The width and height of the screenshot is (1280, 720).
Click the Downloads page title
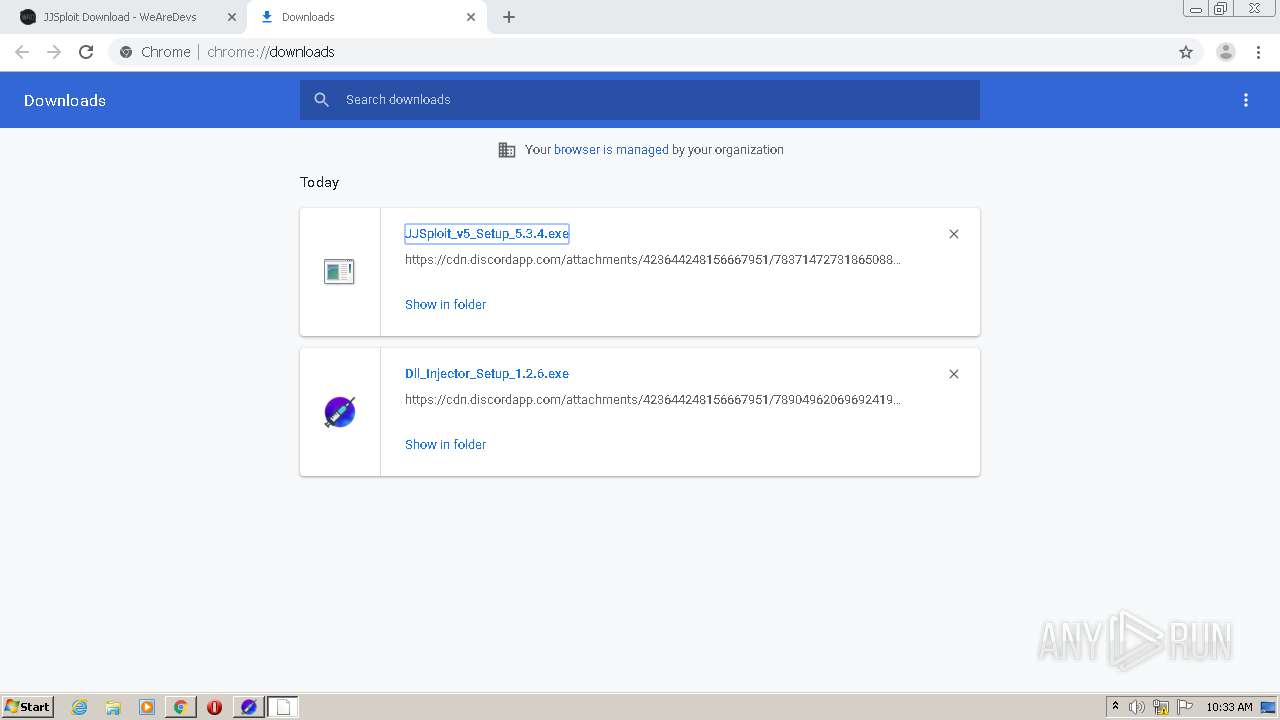(x=65, y=100)
